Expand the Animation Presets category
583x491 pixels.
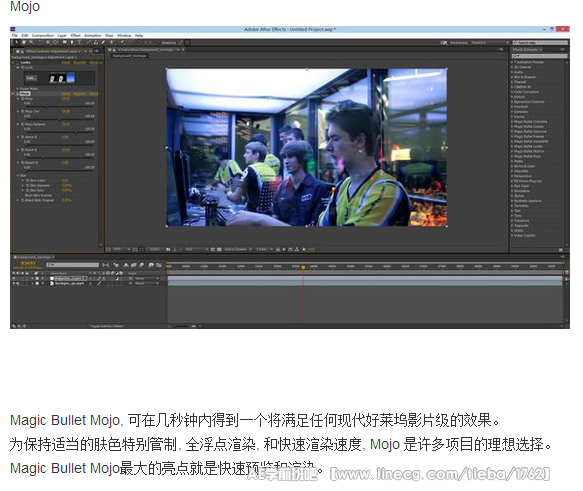512,62
